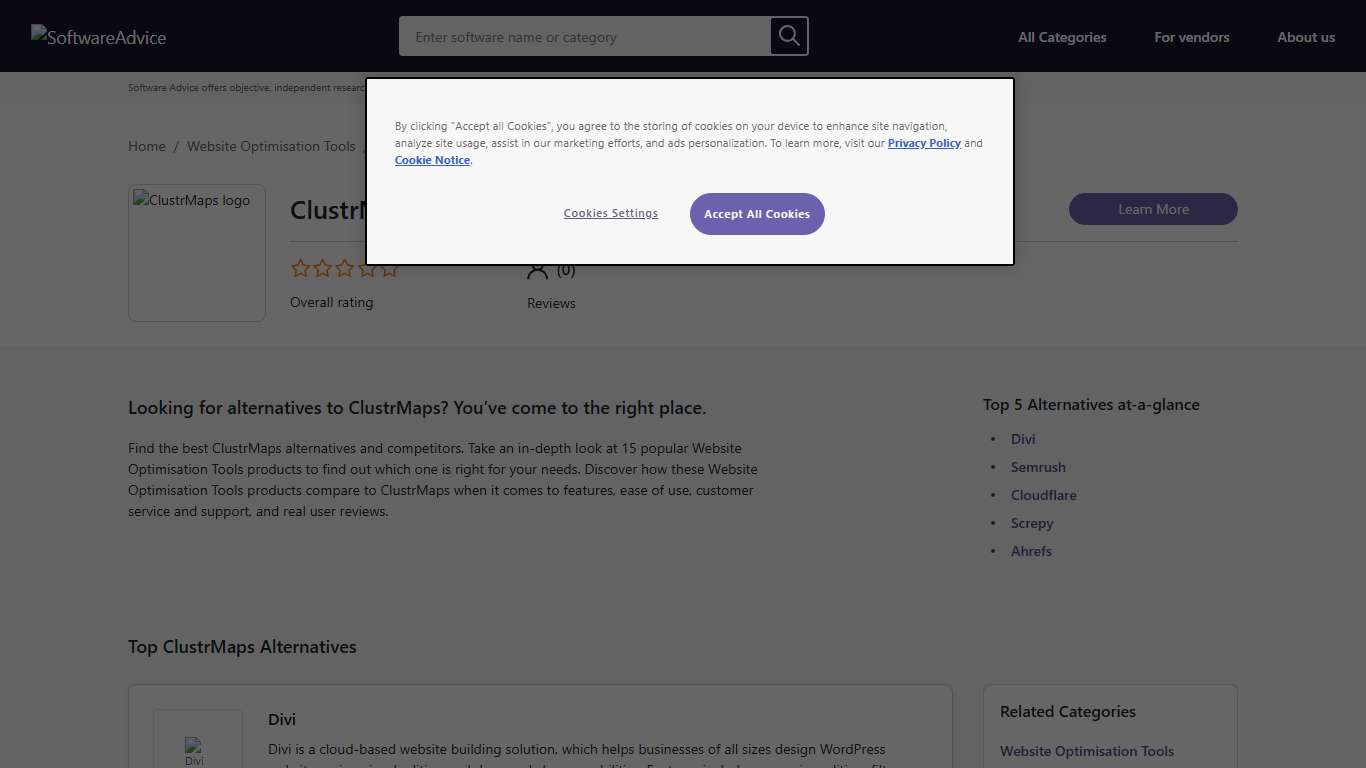Screen dimensions: 1366x768
Task: Open the Cookie Notice link
Action: [x=432, y=160]
